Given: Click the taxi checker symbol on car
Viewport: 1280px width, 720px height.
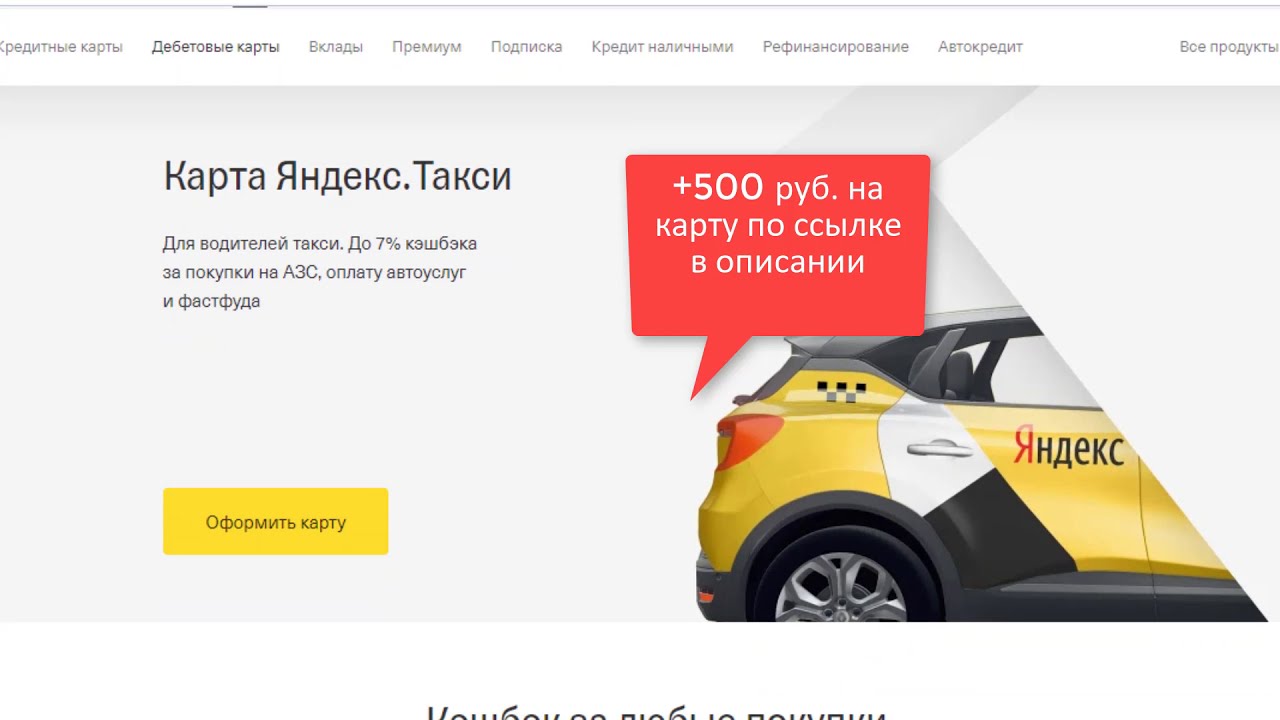Looking at the screenshot, I should (842, 391).
